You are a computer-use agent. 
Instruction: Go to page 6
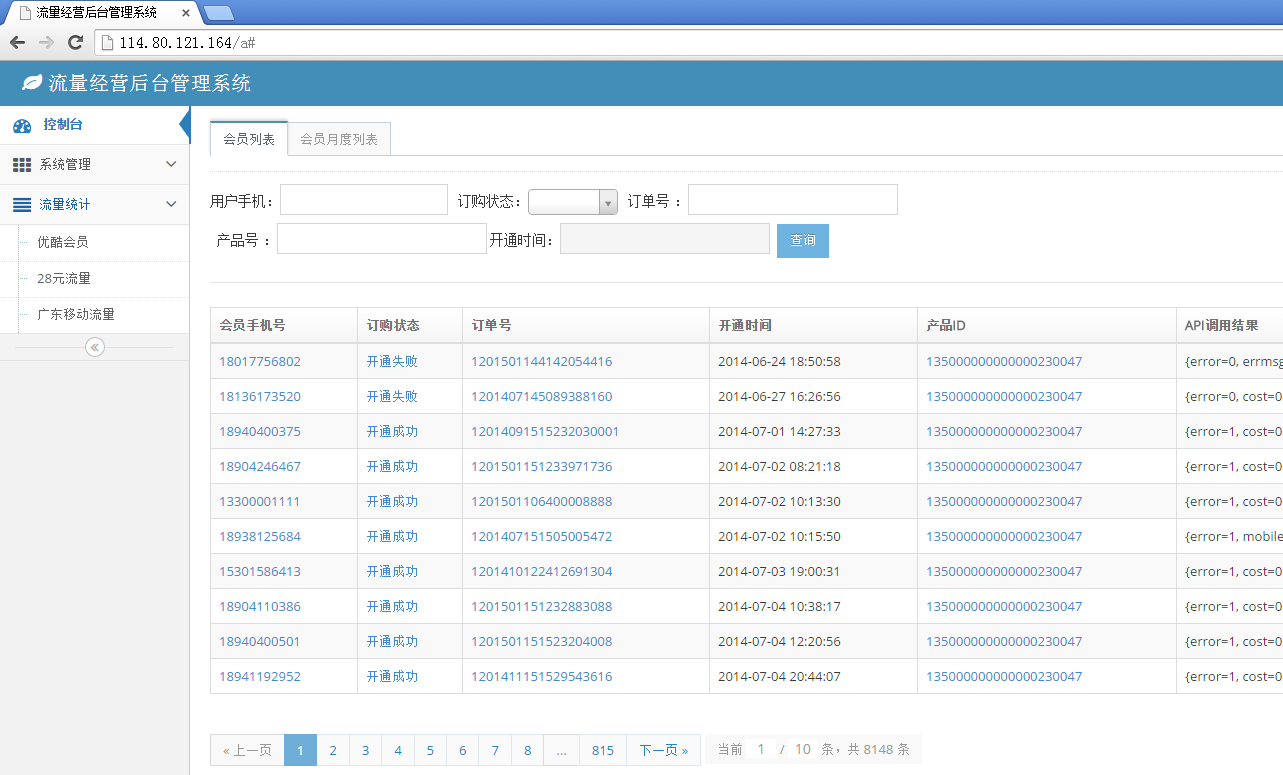(x=462, y=750)
